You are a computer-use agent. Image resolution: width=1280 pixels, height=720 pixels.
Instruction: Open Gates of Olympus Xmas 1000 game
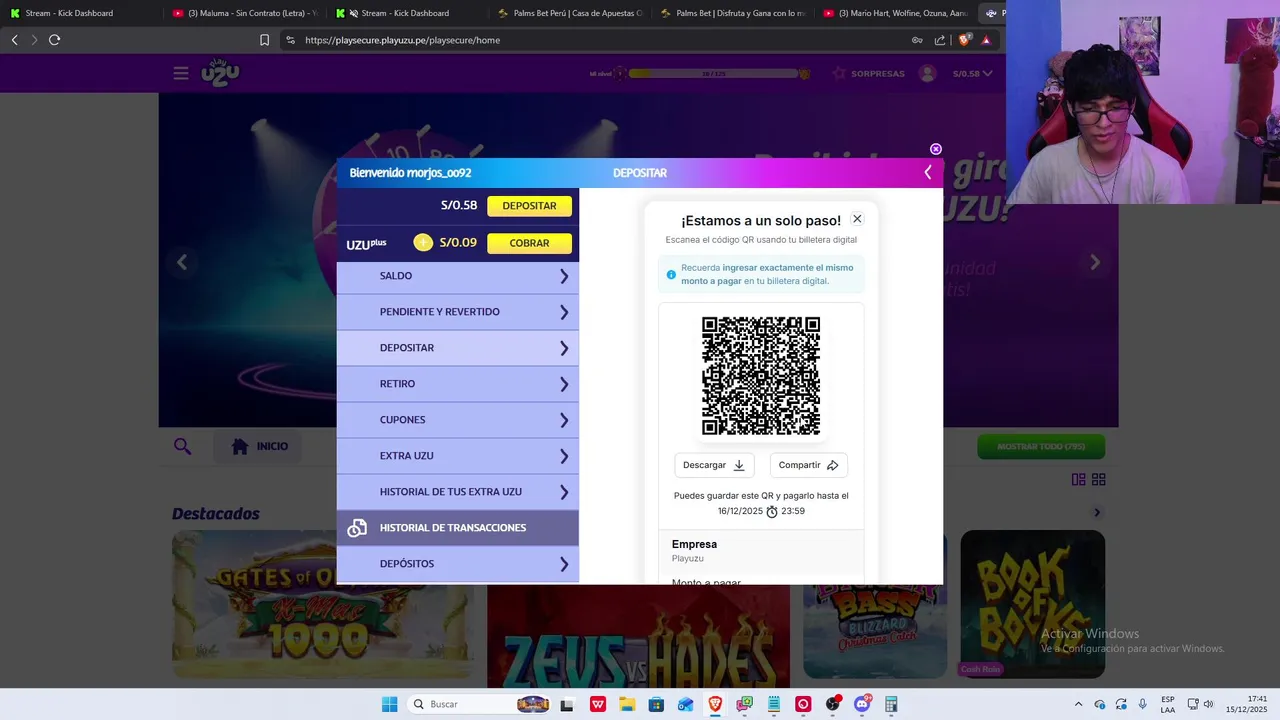(322, 605)
